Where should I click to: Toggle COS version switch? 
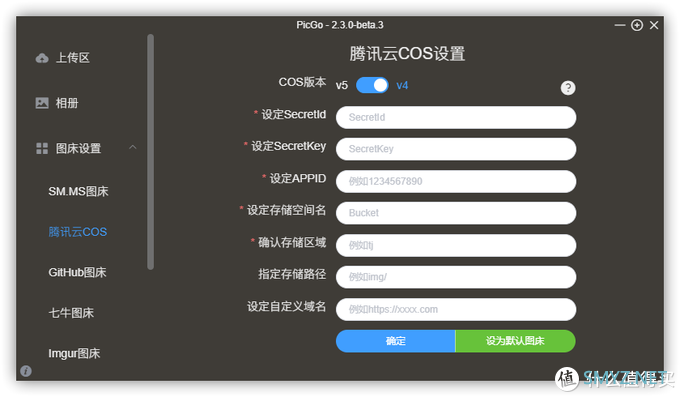pyautogui.click(x=372, y=85)
